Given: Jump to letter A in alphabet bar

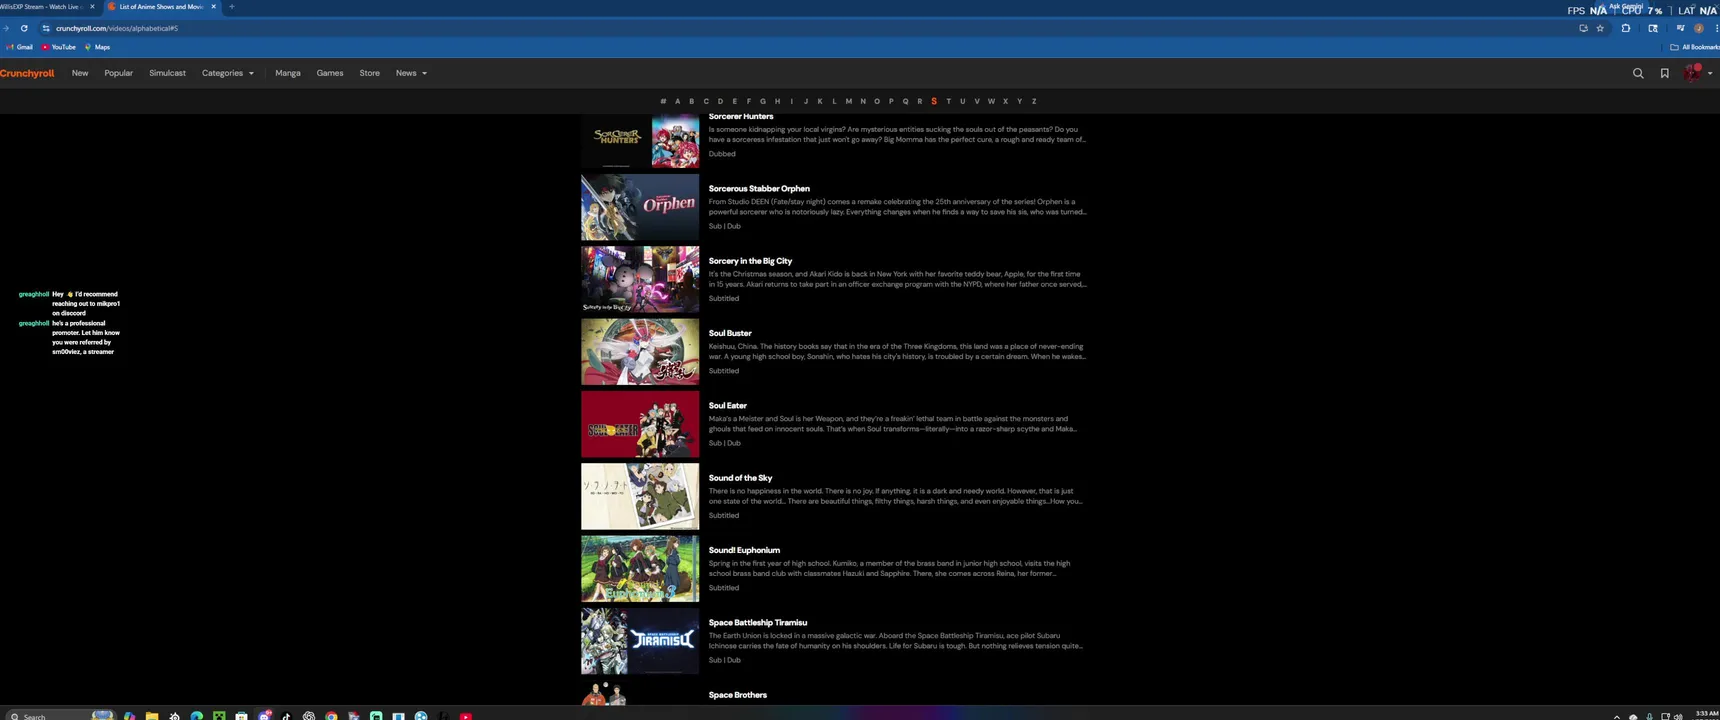Looking at the screenshot, I should click(x=677, y=101).
